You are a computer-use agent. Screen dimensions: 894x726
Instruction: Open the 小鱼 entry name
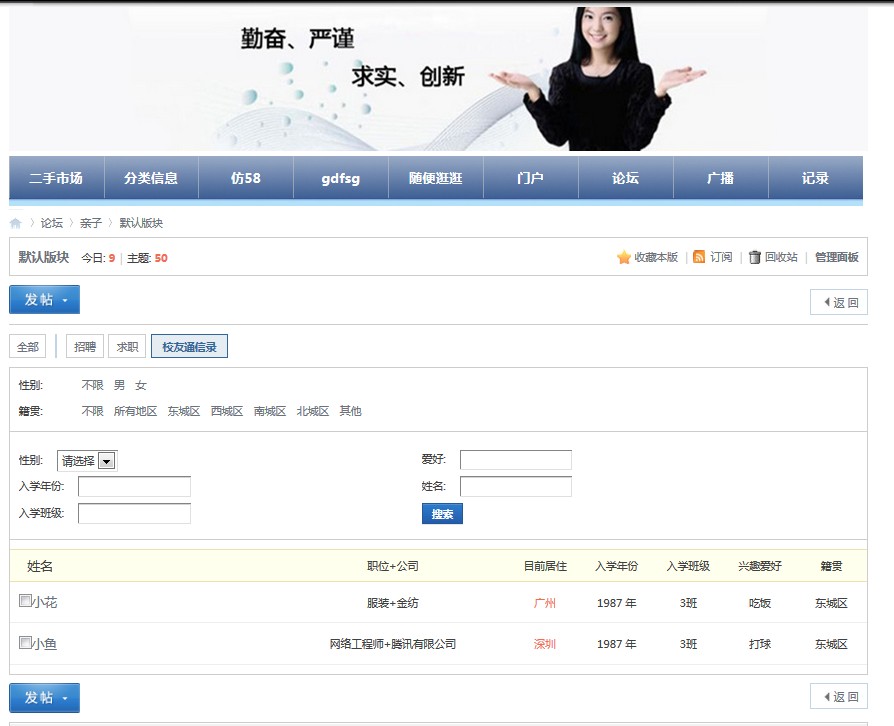(x=44, y=644)
